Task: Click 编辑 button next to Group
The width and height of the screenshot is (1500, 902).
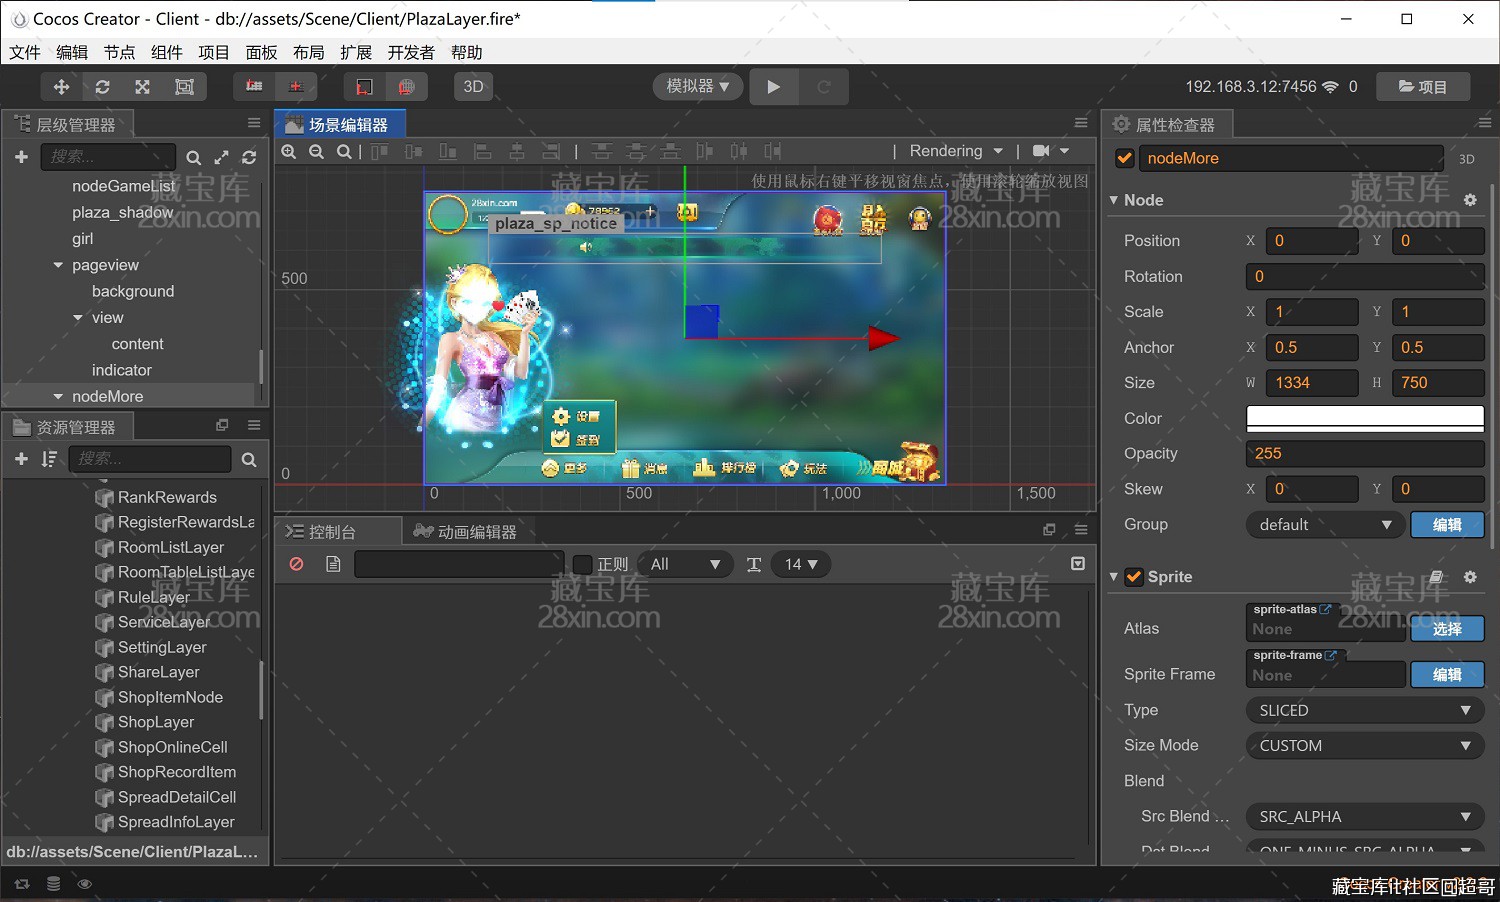Action: (1447, 525)
